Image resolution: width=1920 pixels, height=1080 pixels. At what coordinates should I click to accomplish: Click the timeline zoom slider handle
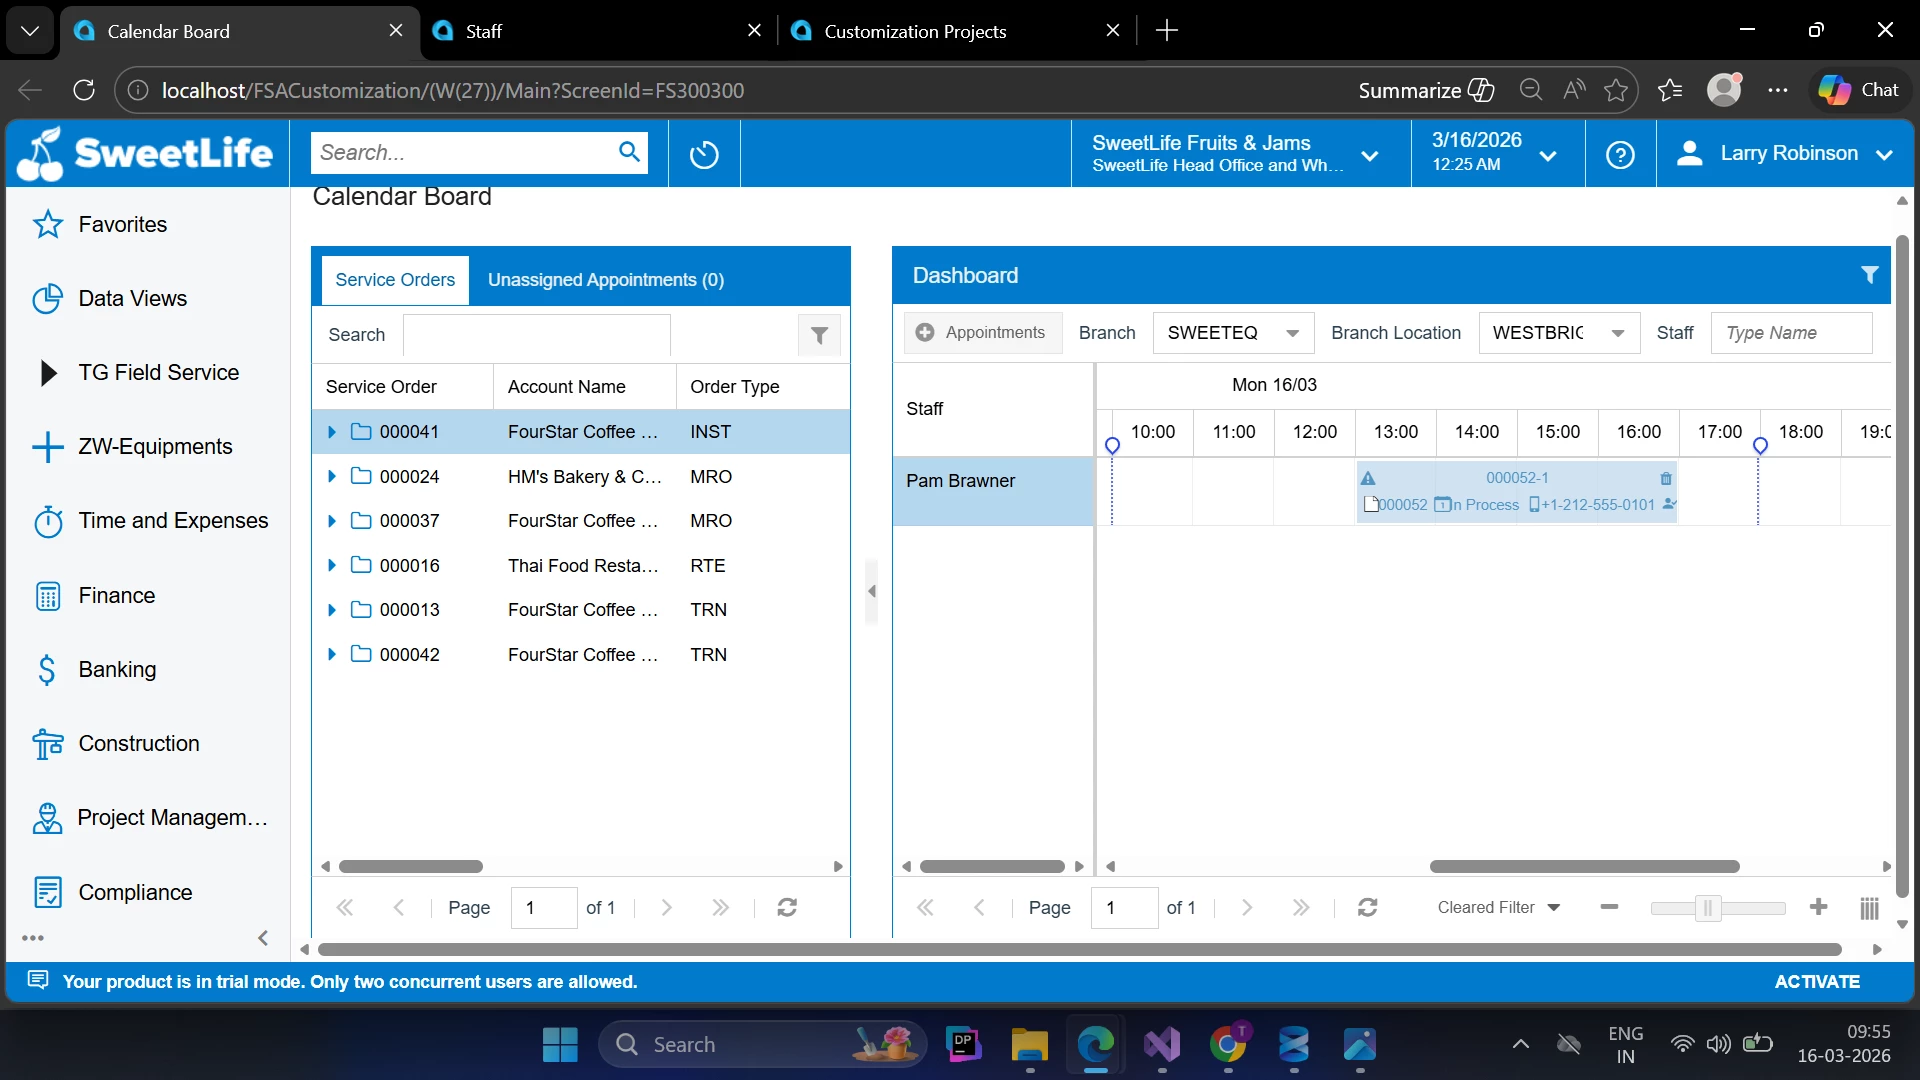(x=1707, y=907)
